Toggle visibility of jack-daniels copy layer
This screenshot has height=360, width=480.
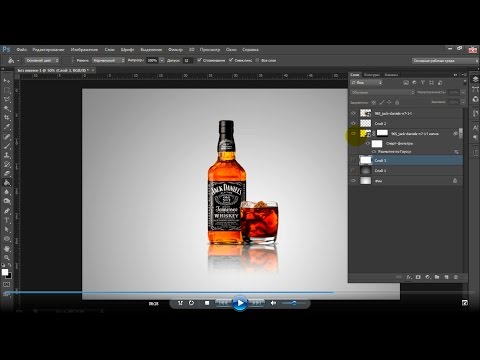coord(353,133)
